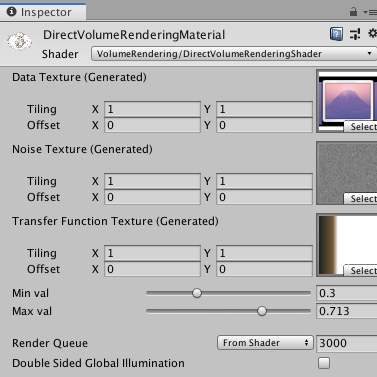Click the Data Texture Tiling X field
Viewport: 377px width, 377px height.
pos(152,109)
